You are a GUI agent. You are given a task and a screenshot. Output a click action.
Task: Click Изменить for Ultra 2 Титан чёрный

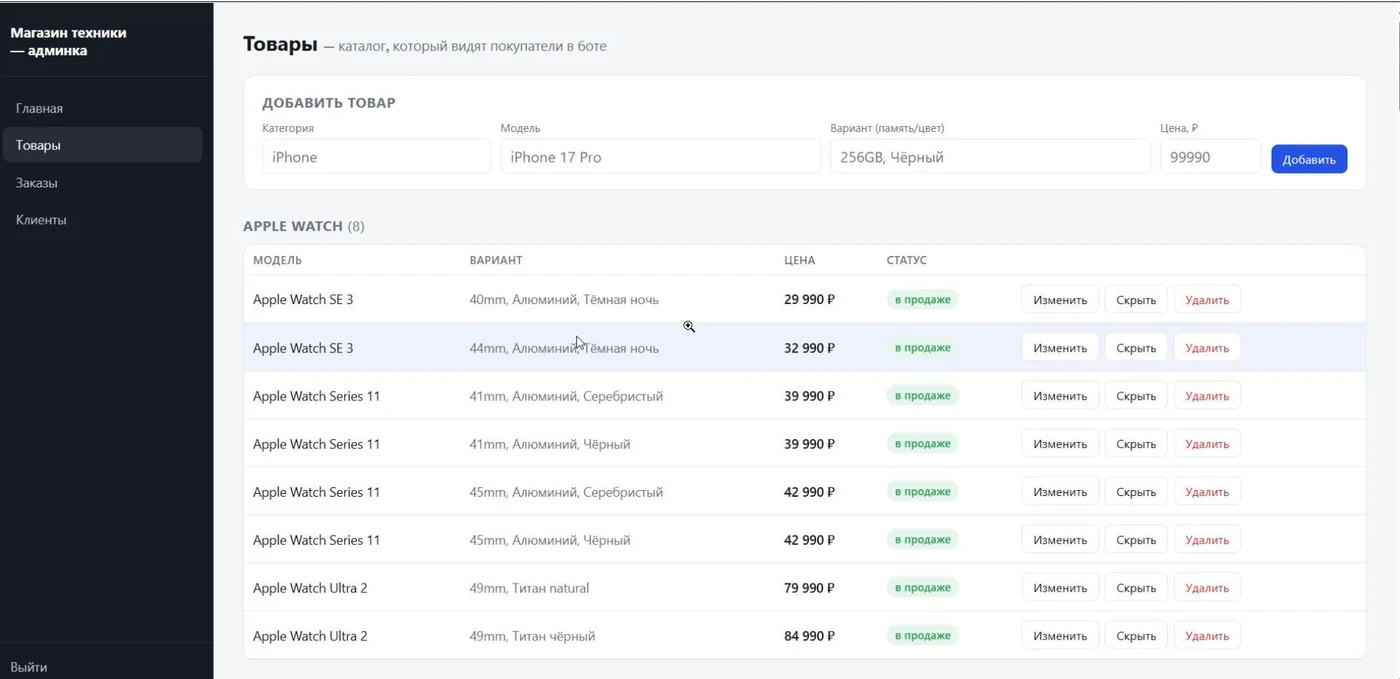1060,635
